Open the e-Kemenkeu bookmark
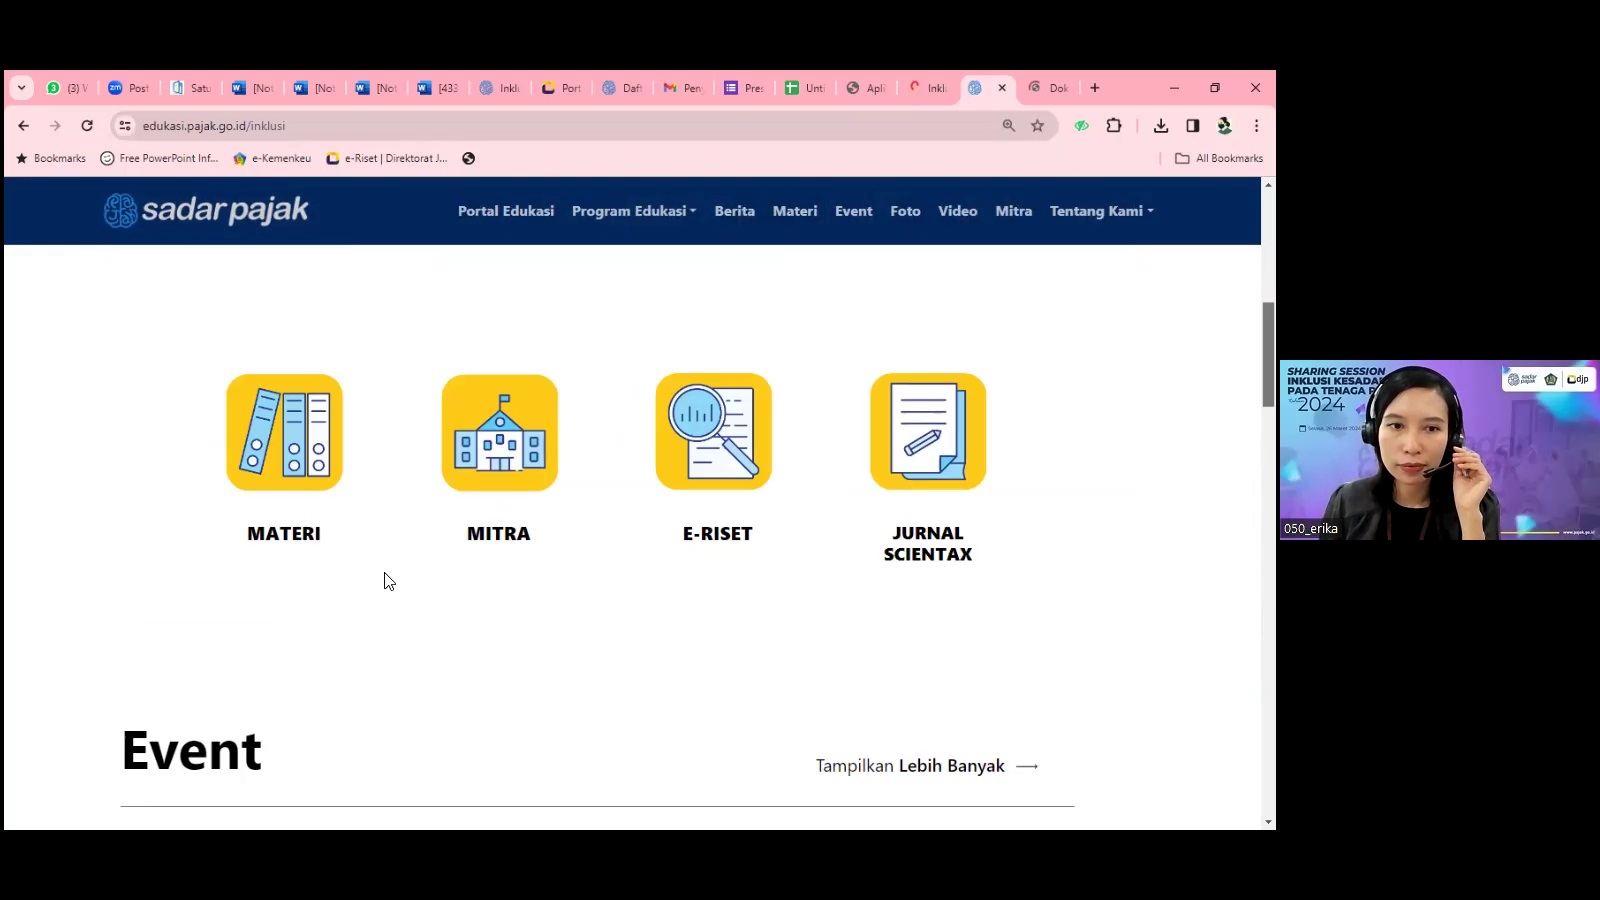The height and width of the screenshot is (900, 1600). coord(272,158)
